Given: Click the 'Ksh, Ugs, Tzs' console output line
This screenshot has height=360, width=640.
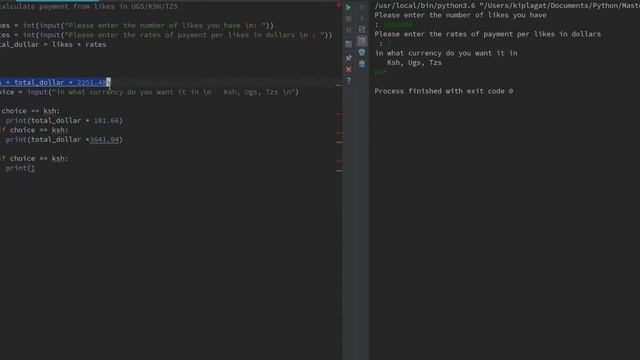Looking at the screenshot, I should click(414, 62).
